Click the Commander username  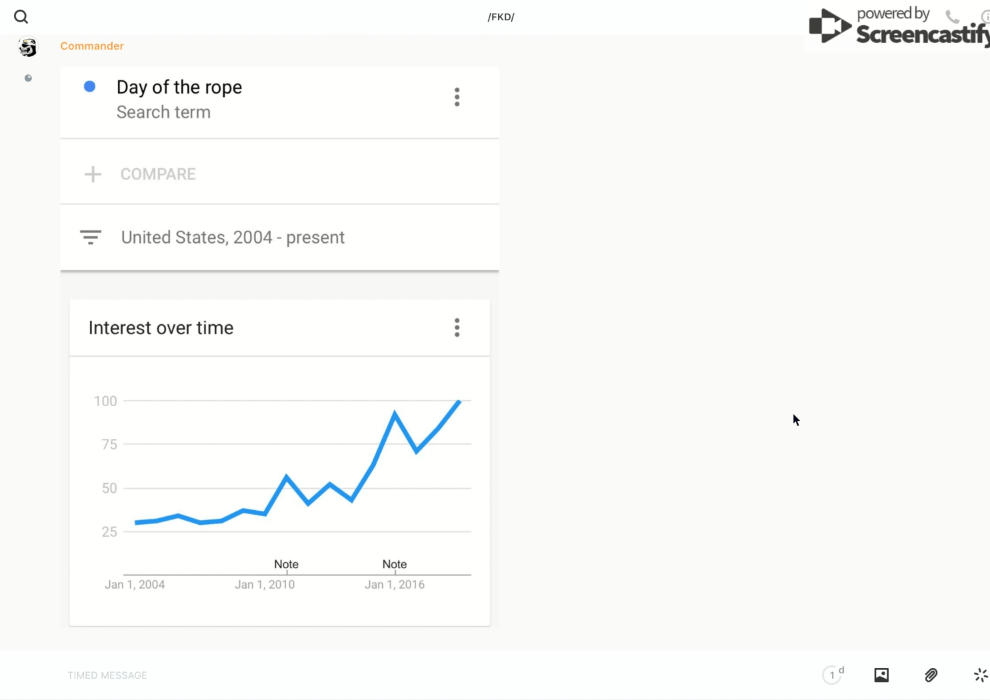(92, 46)
